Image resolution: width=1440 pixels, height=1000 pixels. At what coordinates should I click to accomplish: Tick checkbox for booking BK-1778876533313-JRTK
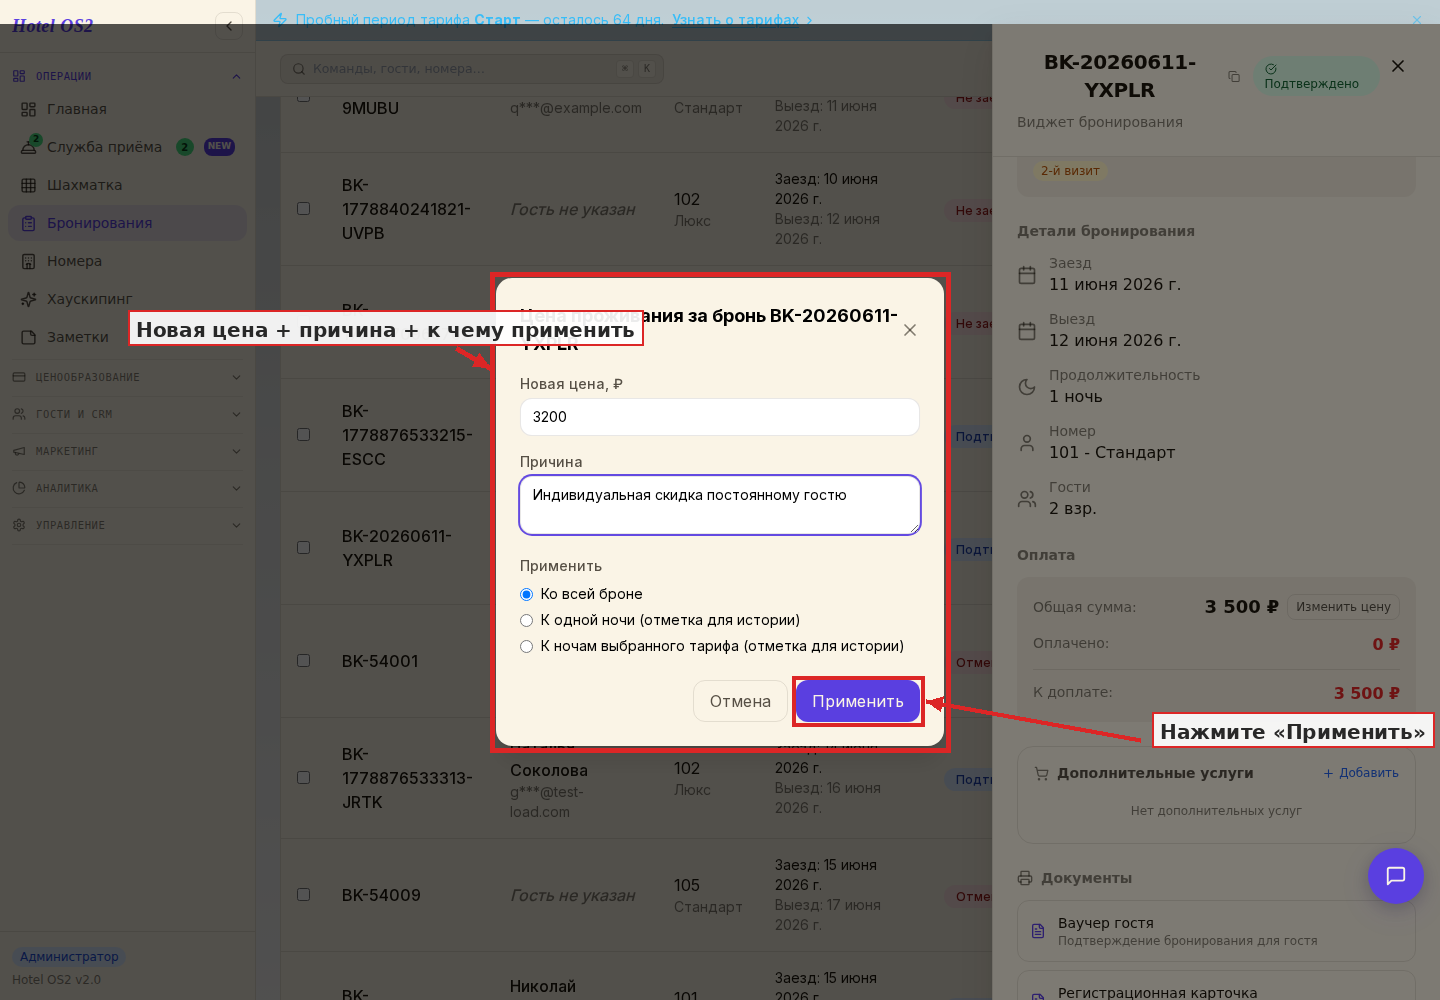[x=303, y=778]
